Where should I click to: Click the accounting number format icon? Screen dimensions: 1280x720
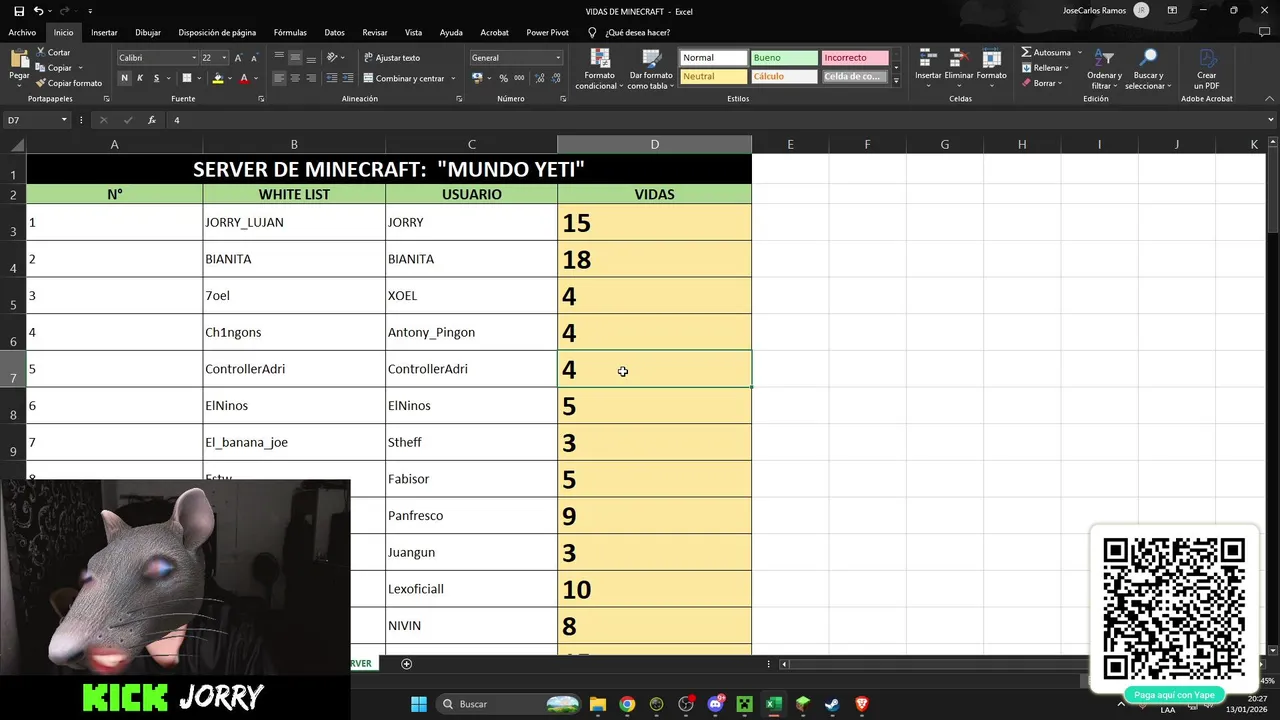[477, 78]
